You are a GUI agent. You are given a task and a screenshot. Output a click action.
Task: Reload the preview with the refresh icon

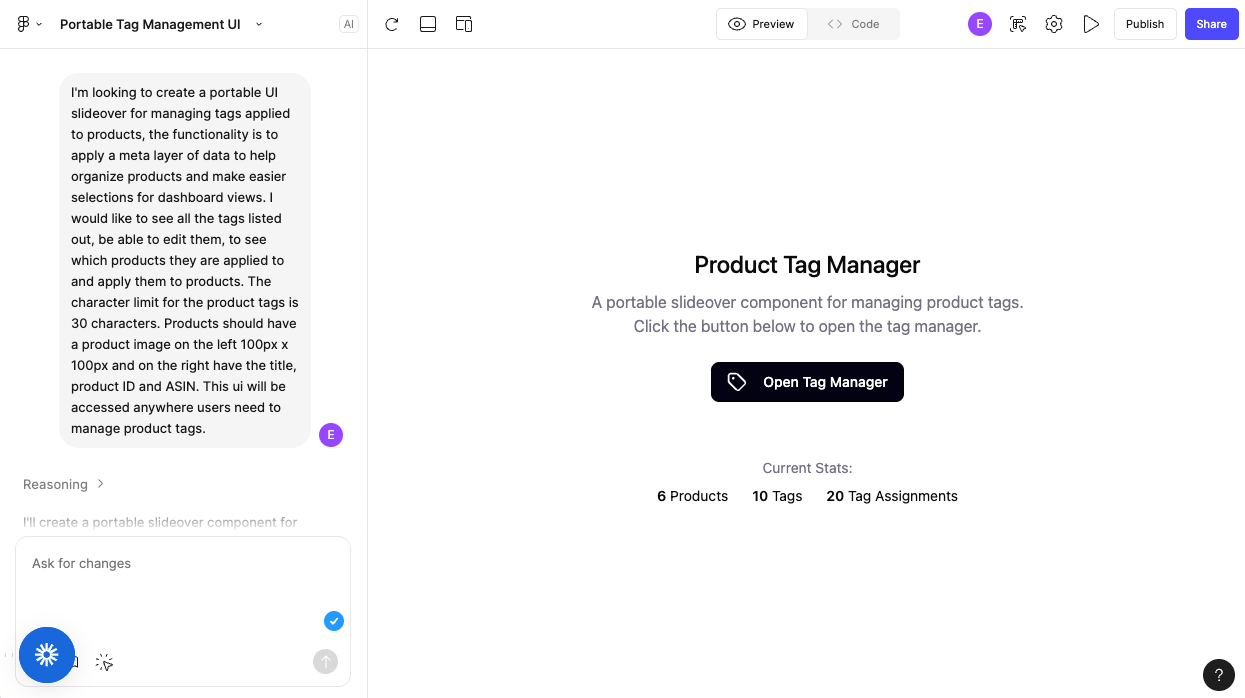[392, 24]
